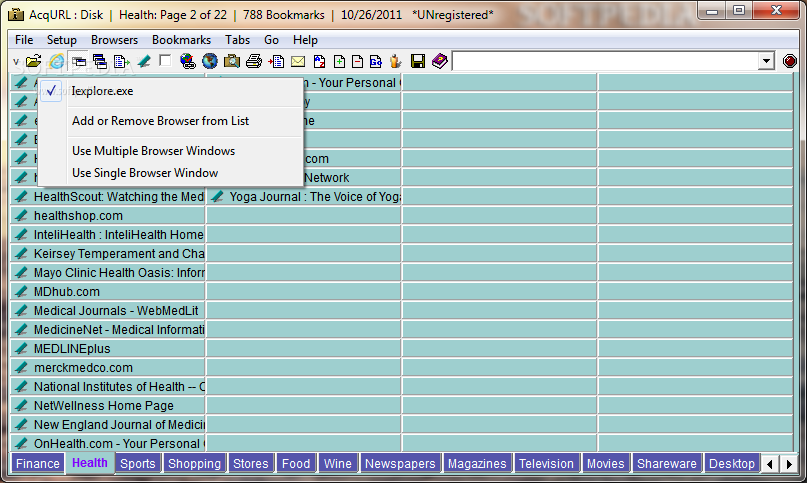
Task: Click the orange figure icon in toolbar
Action: pyautogui.click(x=395, y=61)
